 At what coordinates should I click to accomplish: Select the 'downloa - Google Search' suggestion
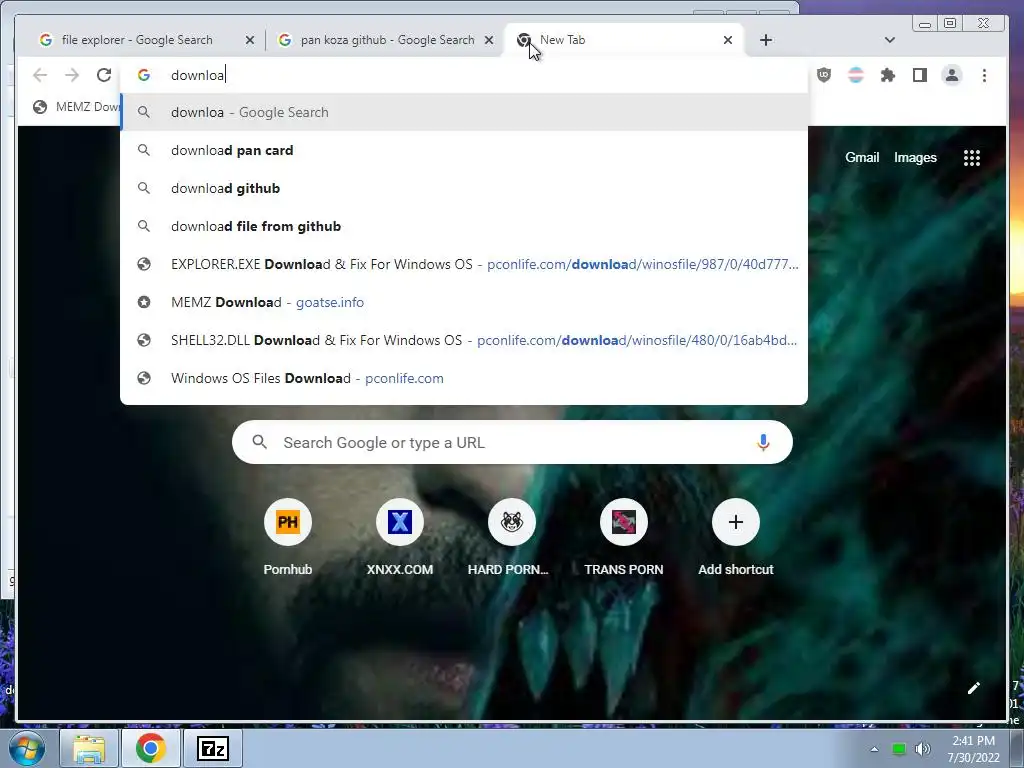click(x=464, y=112)
